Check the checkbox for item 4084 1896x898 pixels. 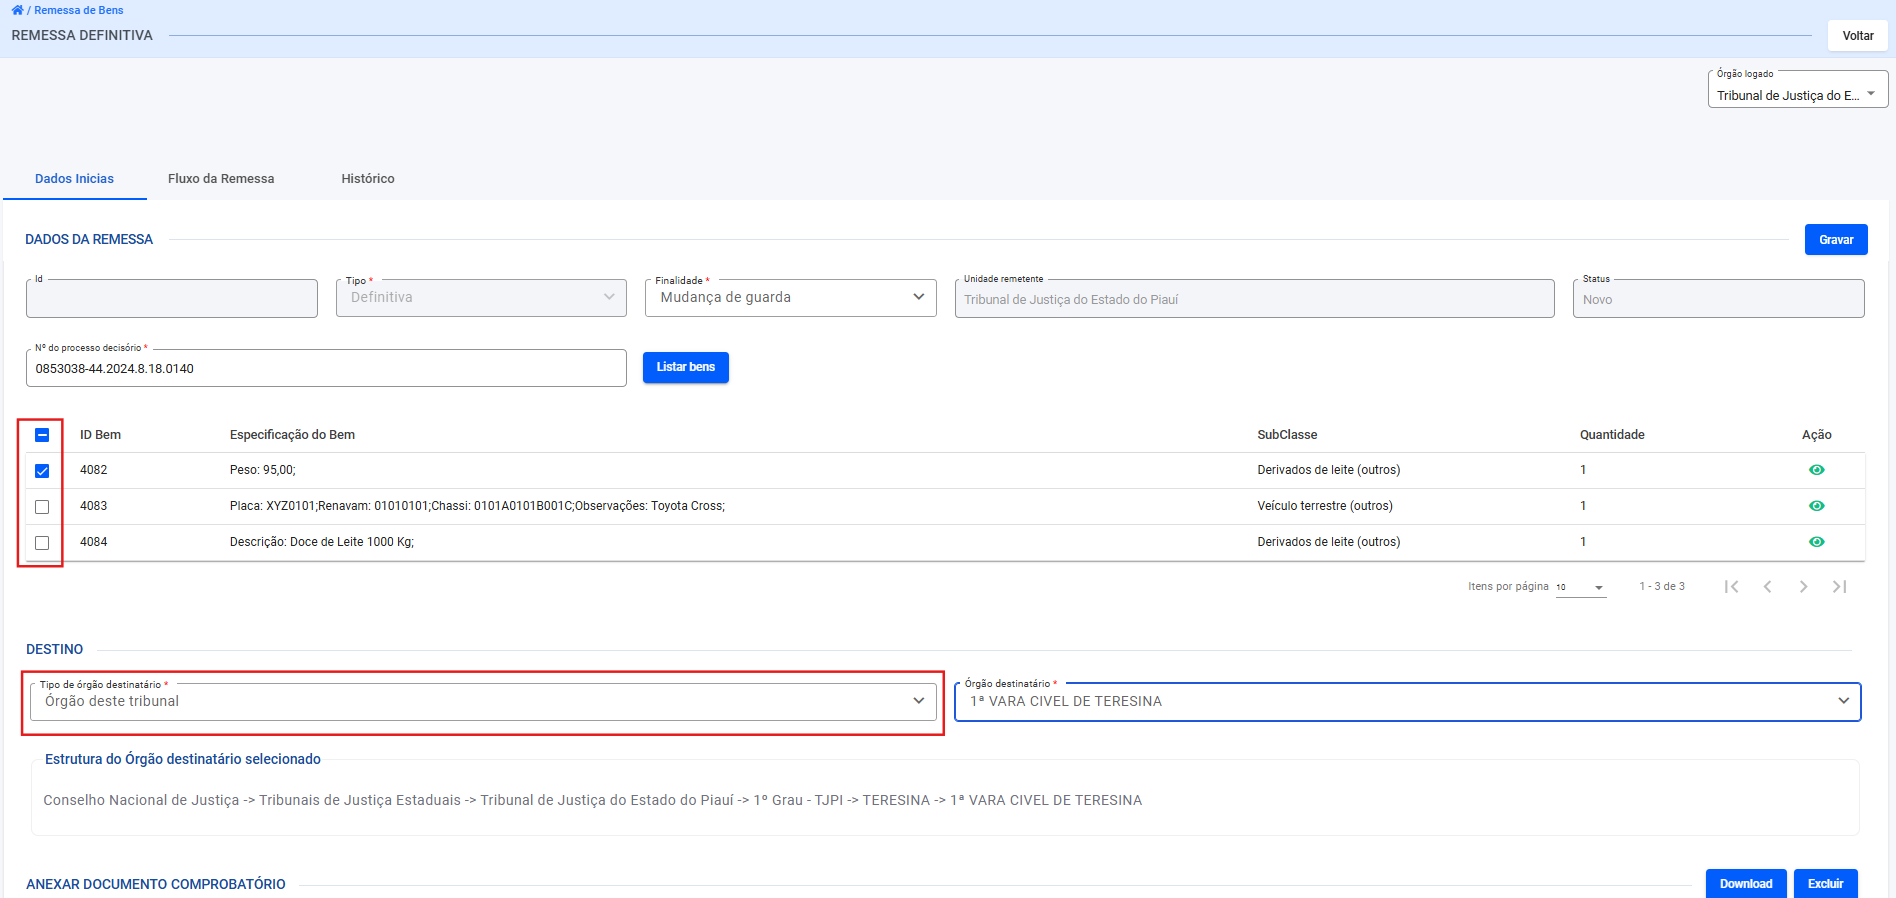42,543
